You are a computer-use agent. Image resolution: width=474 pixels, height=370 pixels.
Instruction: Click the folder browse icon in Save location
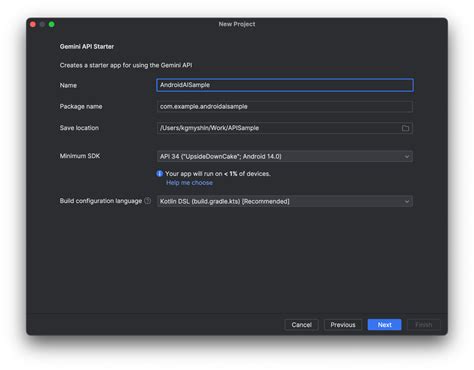[x=405, y=128]
